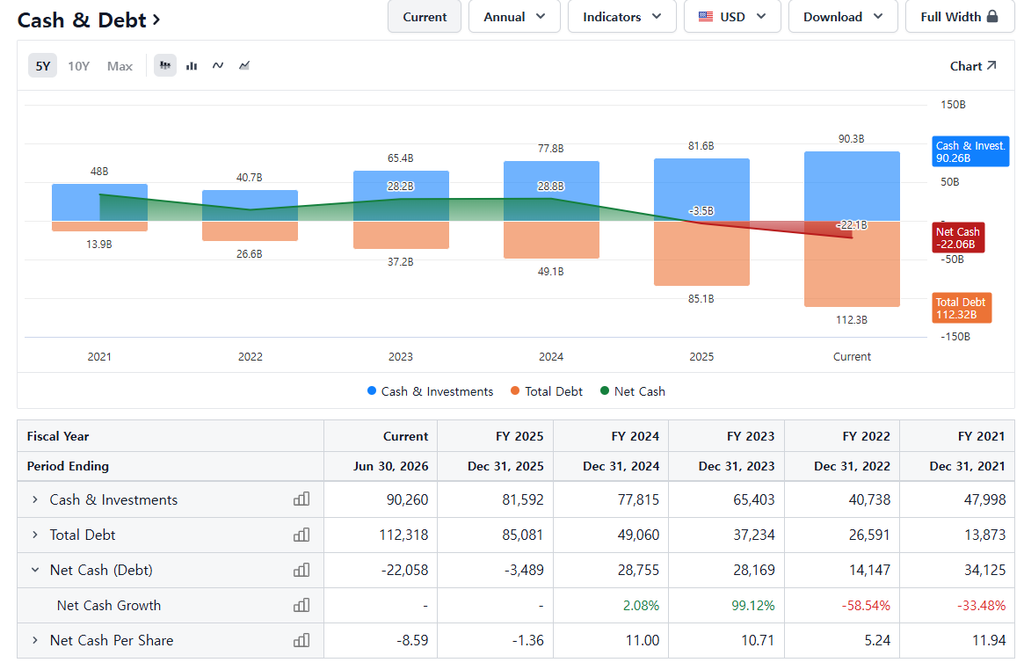Click the 99.12% Net Cash Growth value
The width and height of the screenshot is (1024, 664).
click(753, 605)
